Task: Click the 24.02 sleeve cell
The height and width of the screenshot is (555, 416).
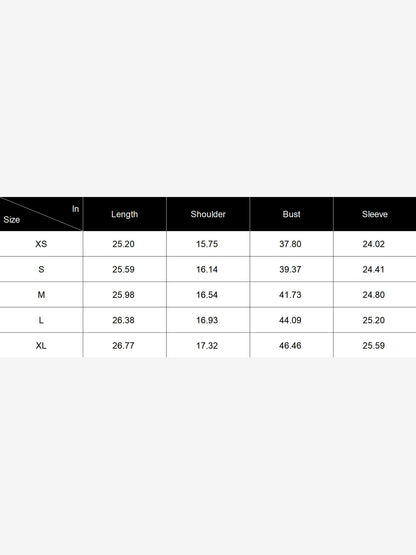Action: pos(374,244)
